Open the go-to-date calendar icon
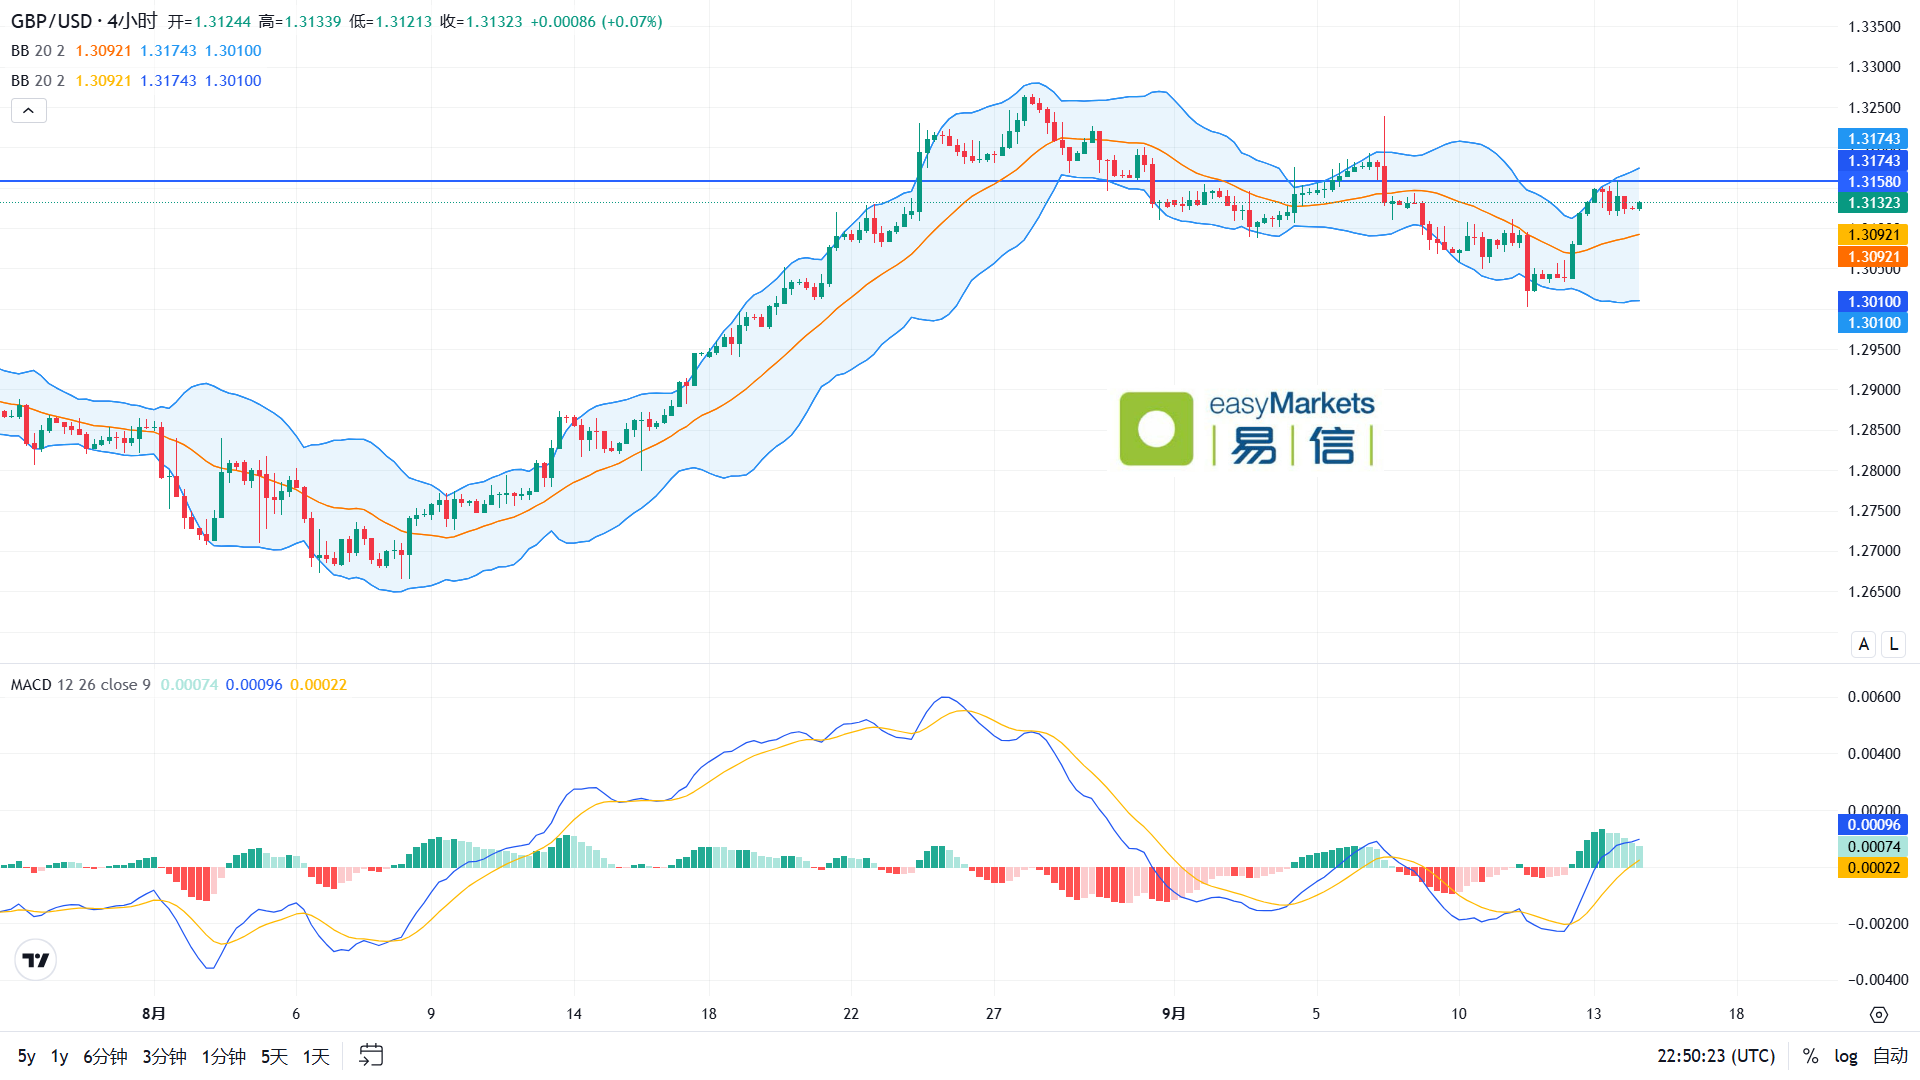The height and width of the screenshot is (1080, 1920). [371, 1055]
